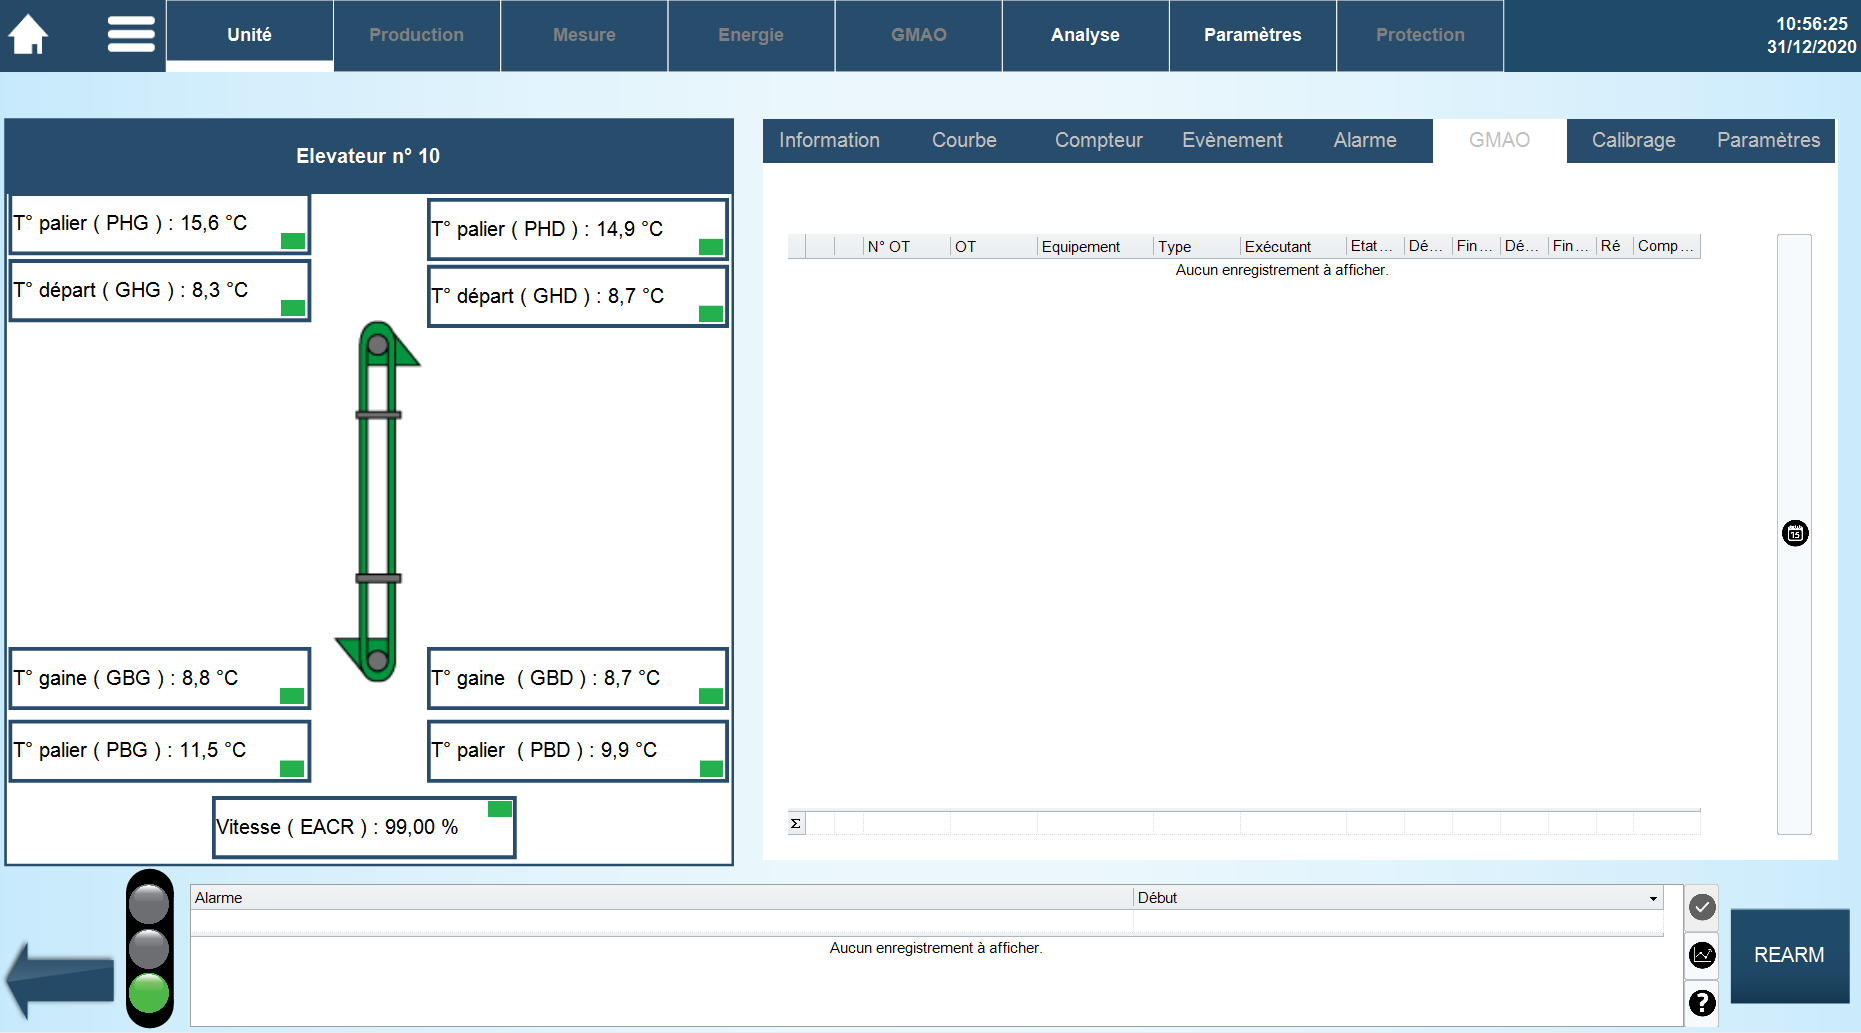Click green status indicator of PBD temperature
This screenshot has width=1861, height=1033.
click(711, 768)
